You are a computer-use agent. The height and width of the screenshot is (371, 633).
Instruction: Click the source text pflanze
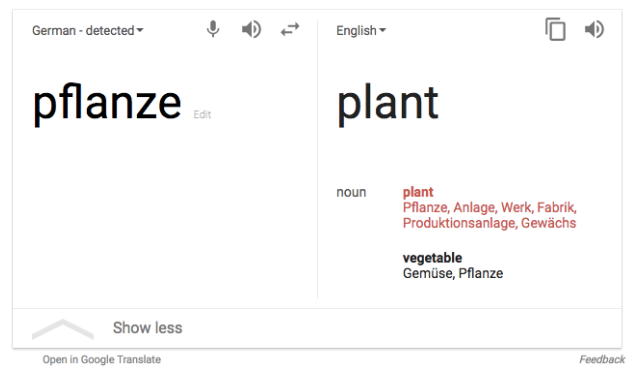click(107, 104)
